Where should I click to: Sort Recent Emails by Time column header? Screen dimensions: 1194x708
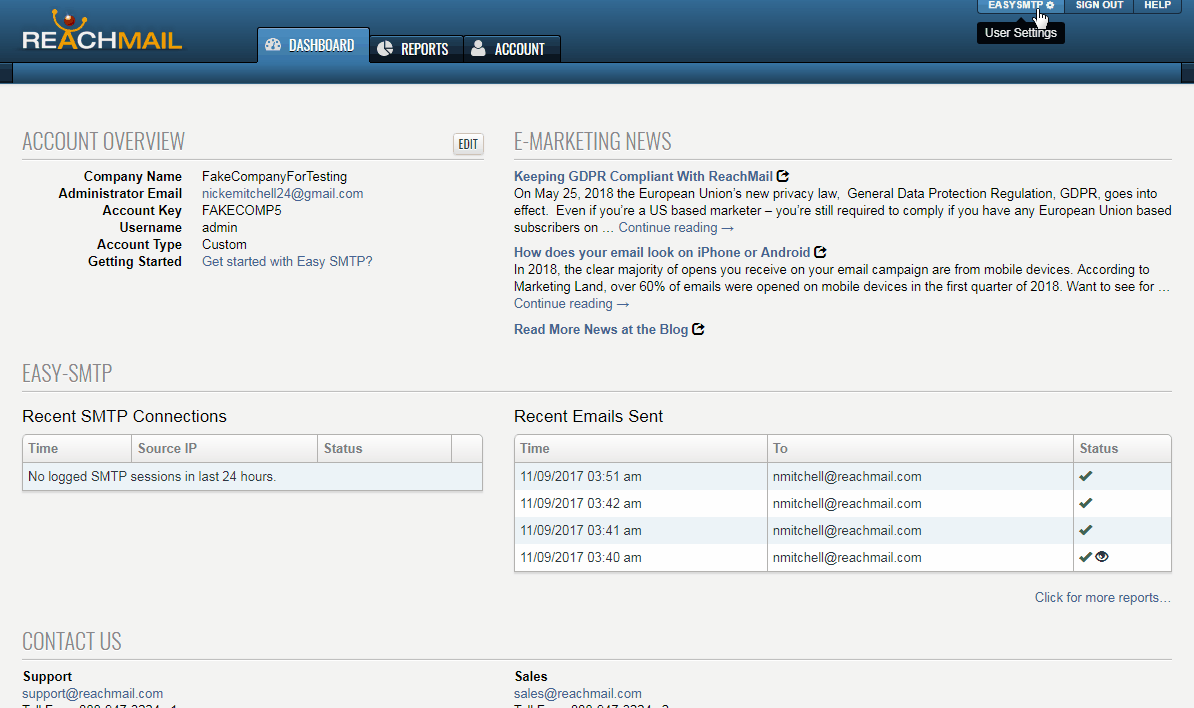pos(535,448)
